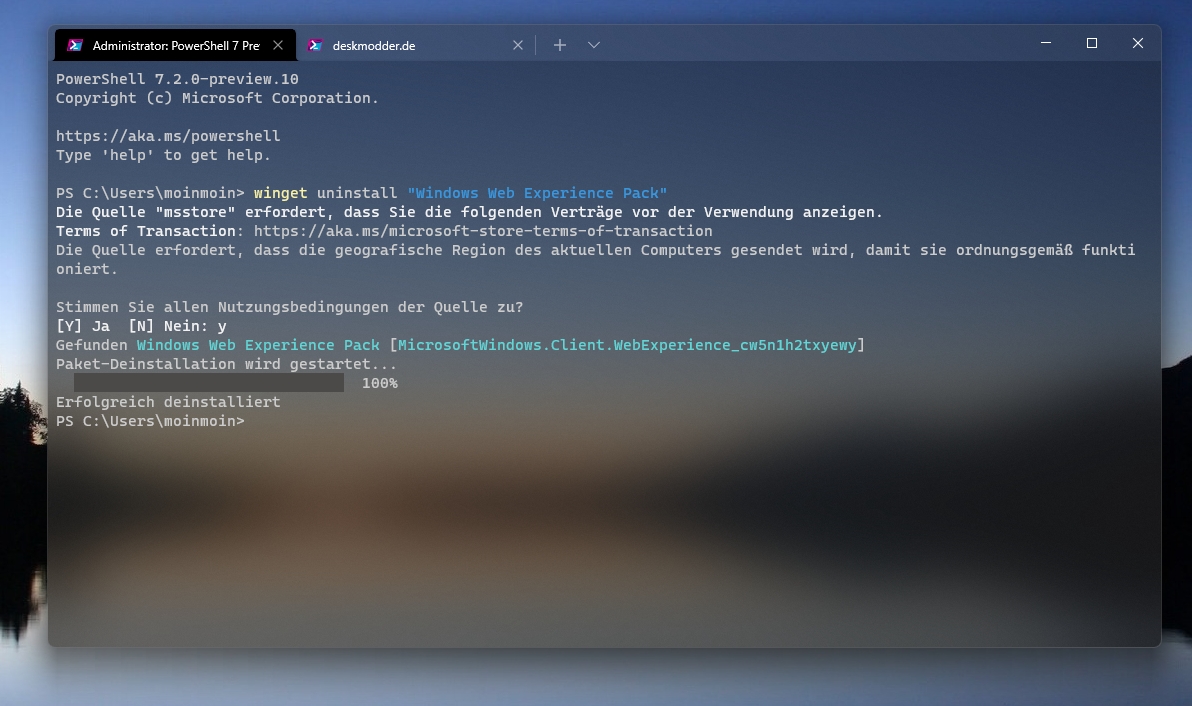The height and width of the screenshot is (706, 1192).
Task: Close the deskmodder.de tab
Action: tap(518, 46)
